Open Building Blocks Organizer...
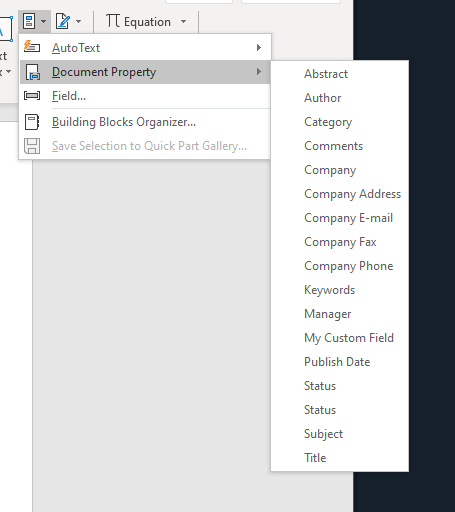Screen dimensions: 455x512 (145, 122)
